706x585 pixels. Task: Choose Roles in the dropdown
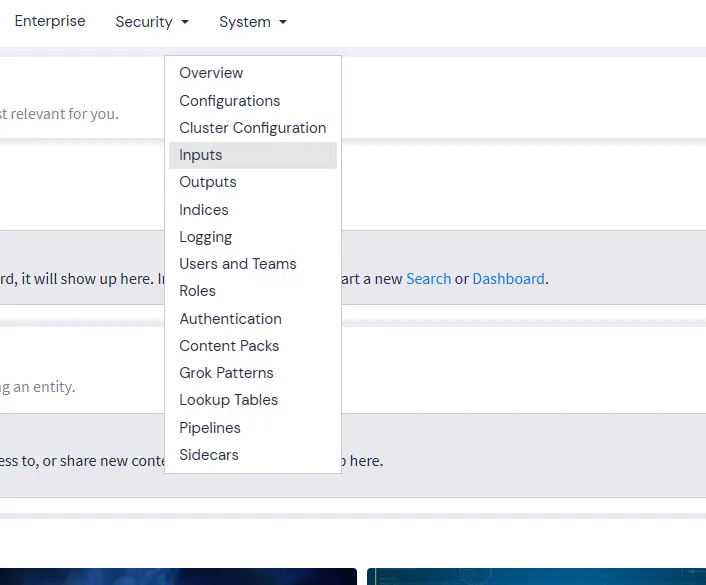[x=253, y=291]
